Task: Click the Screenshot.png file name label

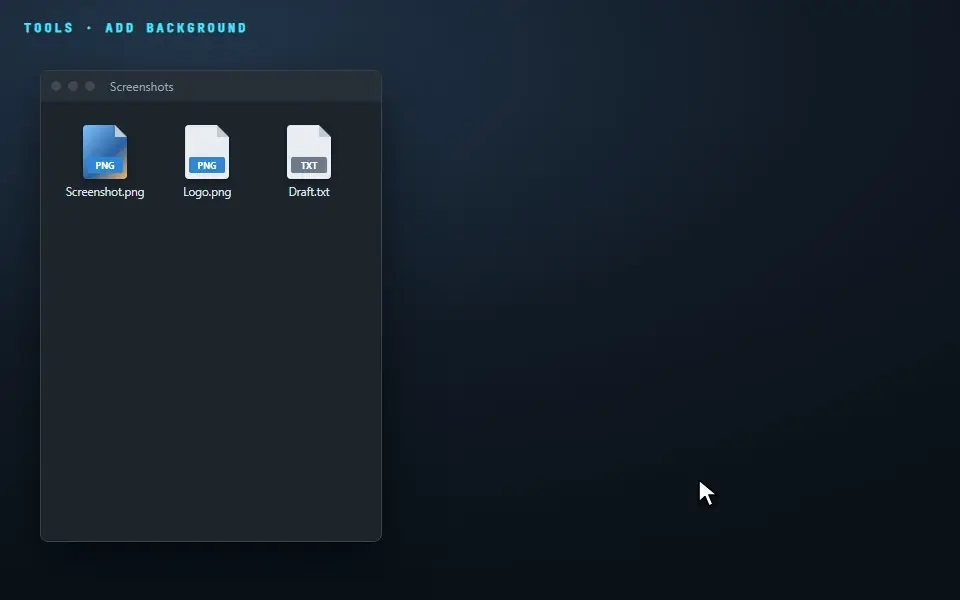Action: point(105,192)
